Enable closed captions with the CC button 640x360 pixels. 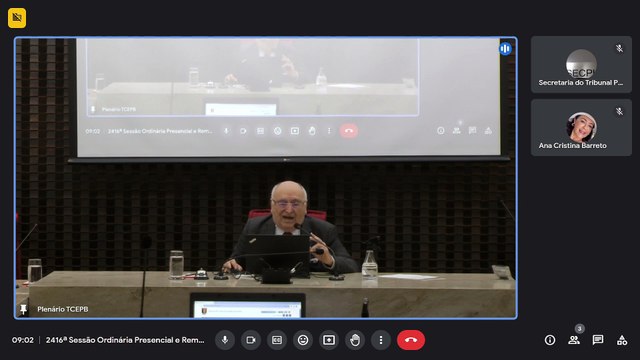[277, 340]
